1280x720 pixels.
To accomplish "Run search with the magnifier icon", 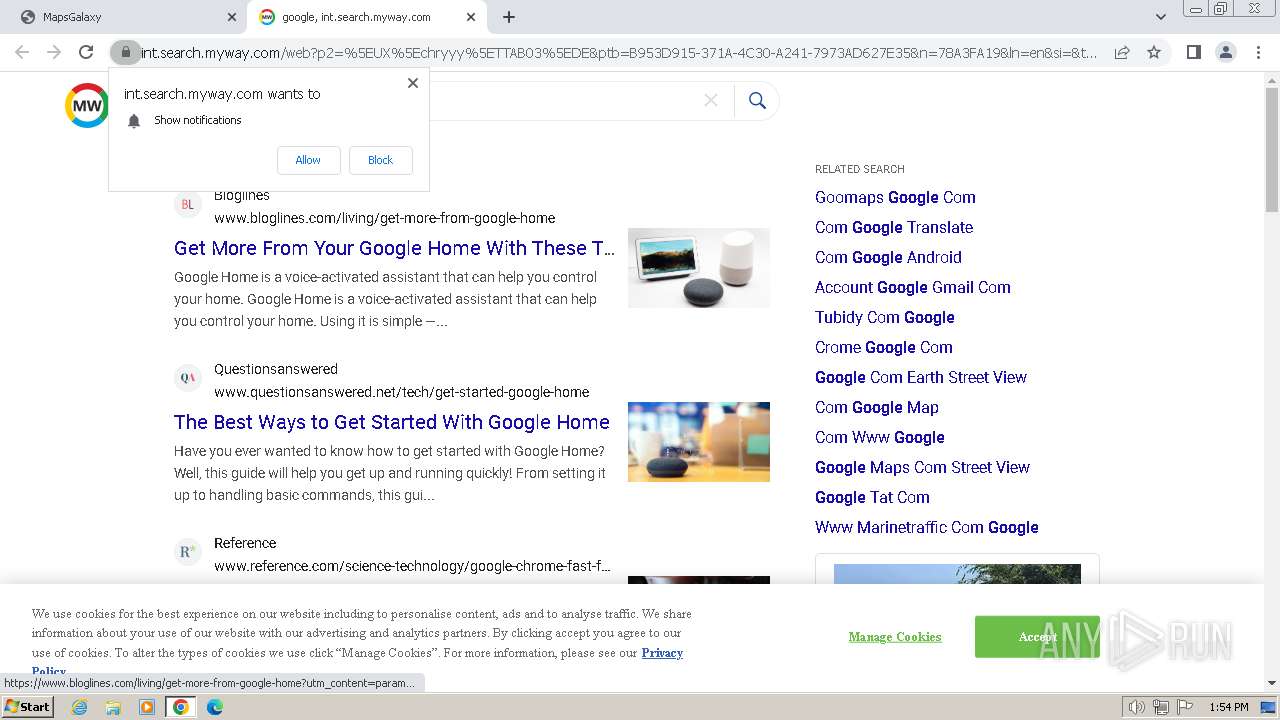I will click(x=757, y=100).
